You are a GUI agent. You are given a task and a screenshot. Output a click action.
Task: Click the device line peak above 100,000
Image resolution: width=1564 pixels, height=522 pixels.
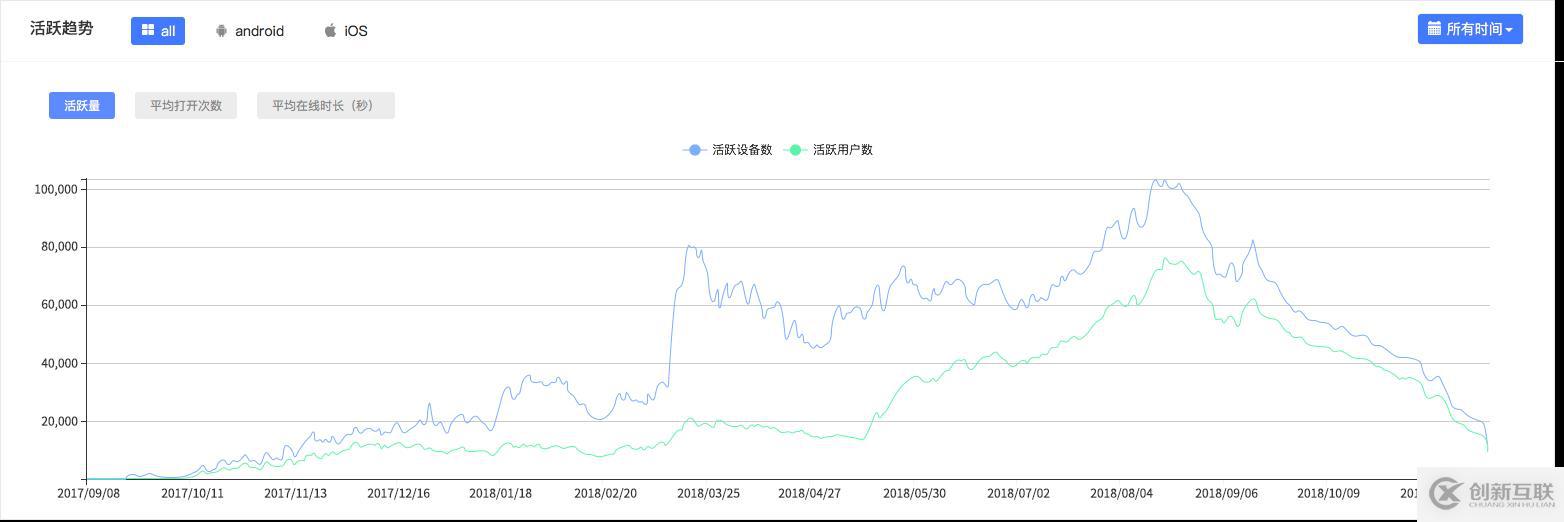(x=1156, y=181)
